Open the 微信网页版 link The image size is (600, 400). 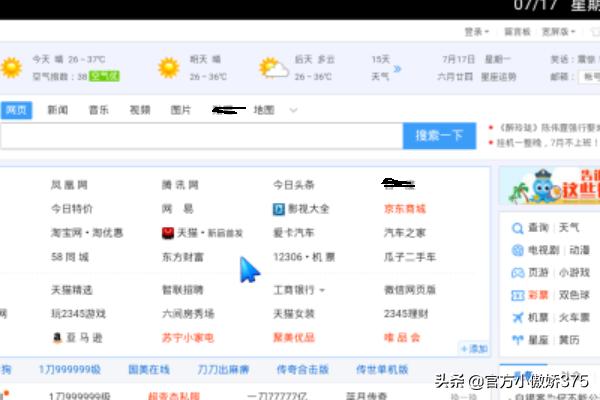(x=410, y=290)
